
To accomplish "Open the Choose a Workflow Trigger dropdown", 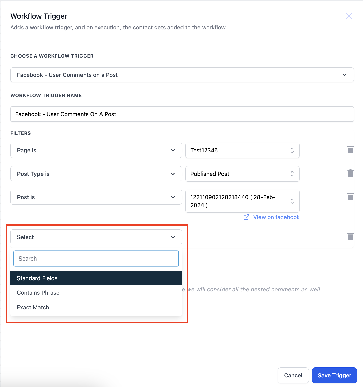I will point(182,75).
